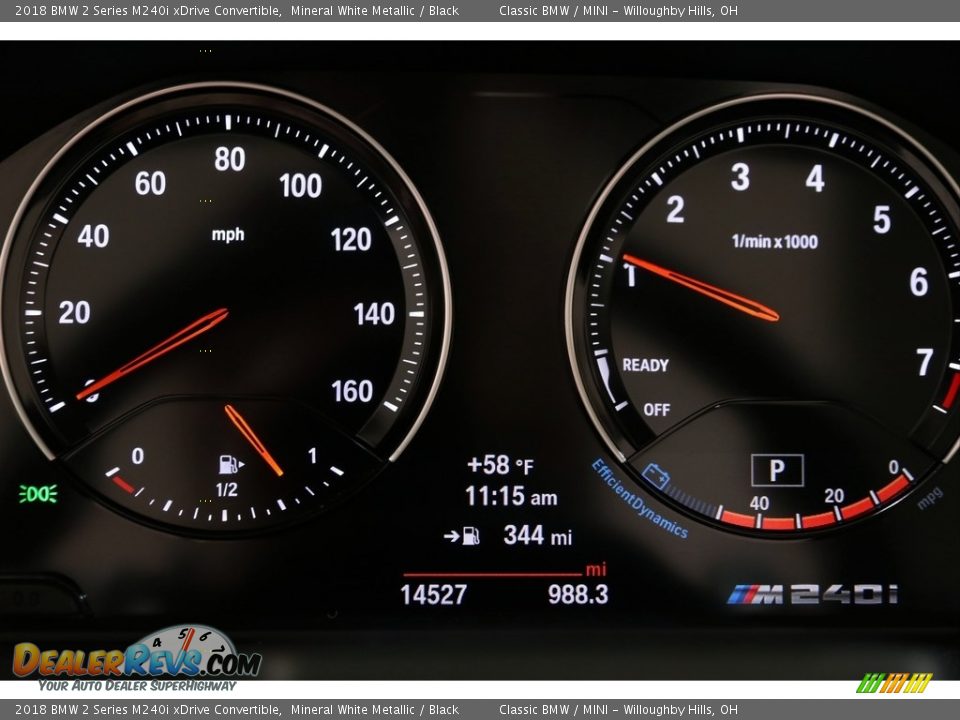Click the +58 °F temperature display
The height and width of the screenshot is (720, 960).
click(x=500, y=465)
